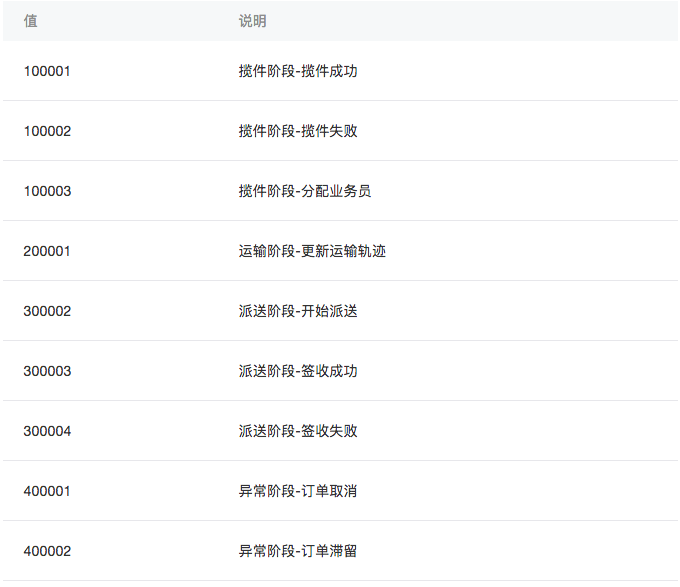Select description 派送阶段-签收失败
The width and height of the screenshot is (680, 587).
pos(298,431)
